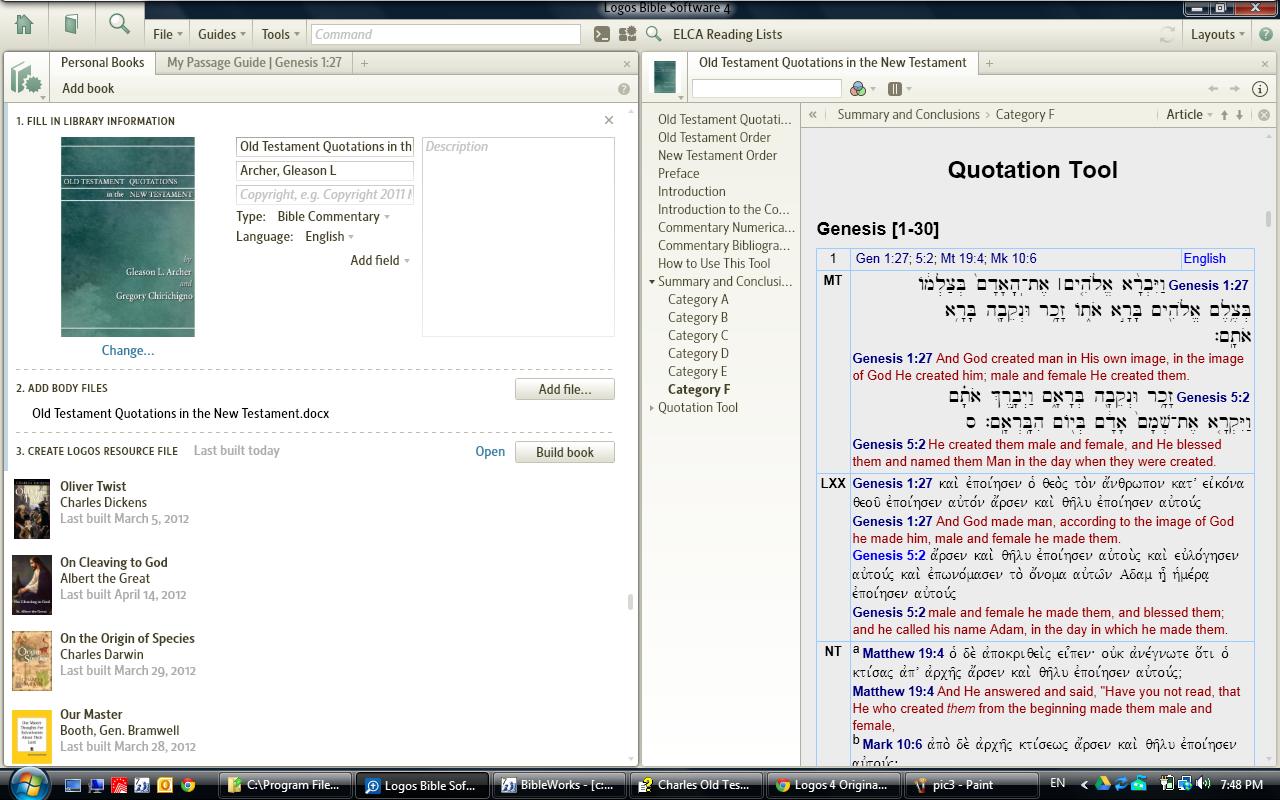This screenshot has width=1280, height=800.
Task: Click the Add file button
Action: 565,389
